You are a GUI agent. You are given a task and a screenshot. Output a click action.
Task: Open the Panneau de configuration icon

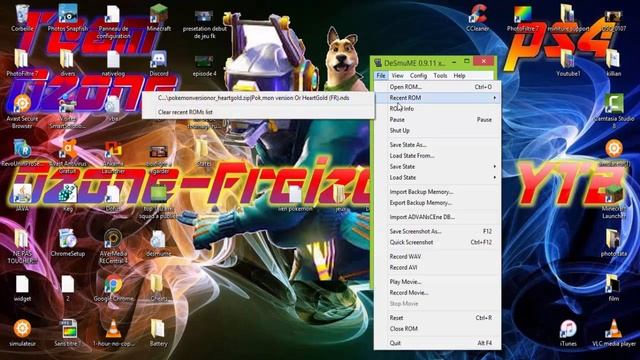(113, 21)
